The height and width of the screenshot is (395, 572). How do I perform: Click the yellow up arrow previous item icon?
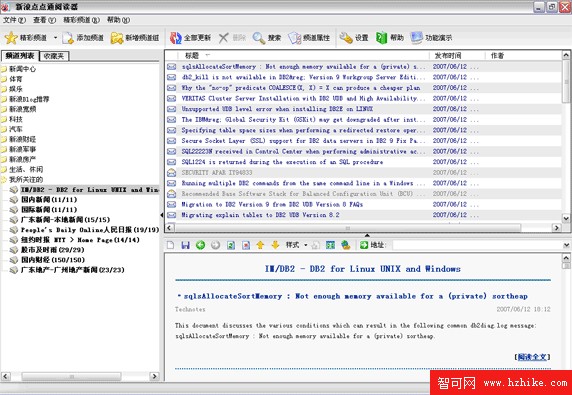260,245
